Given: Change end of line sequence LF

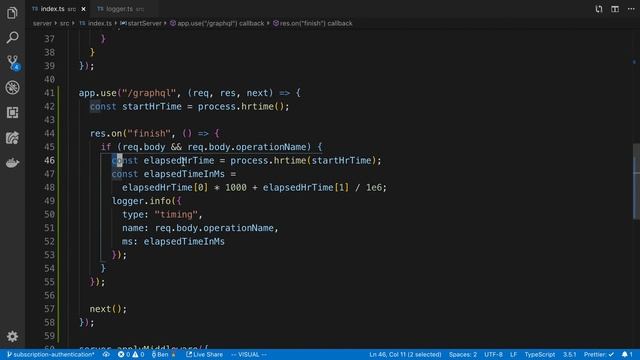Looking at the screenshot, I should 513,354.
